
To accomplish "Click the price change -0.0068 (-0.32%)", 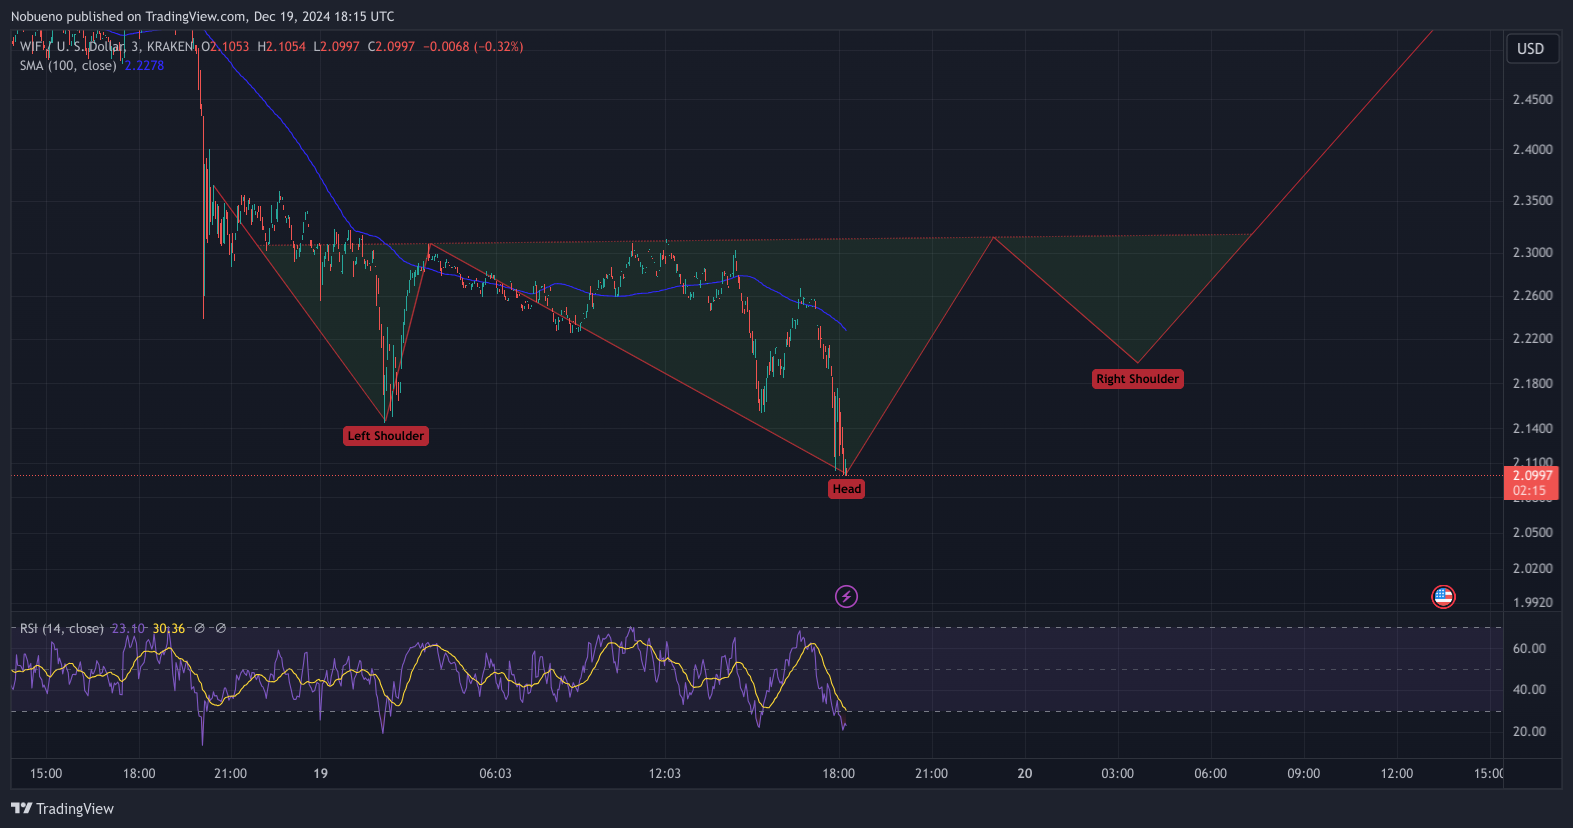I will tap(473, 47).
